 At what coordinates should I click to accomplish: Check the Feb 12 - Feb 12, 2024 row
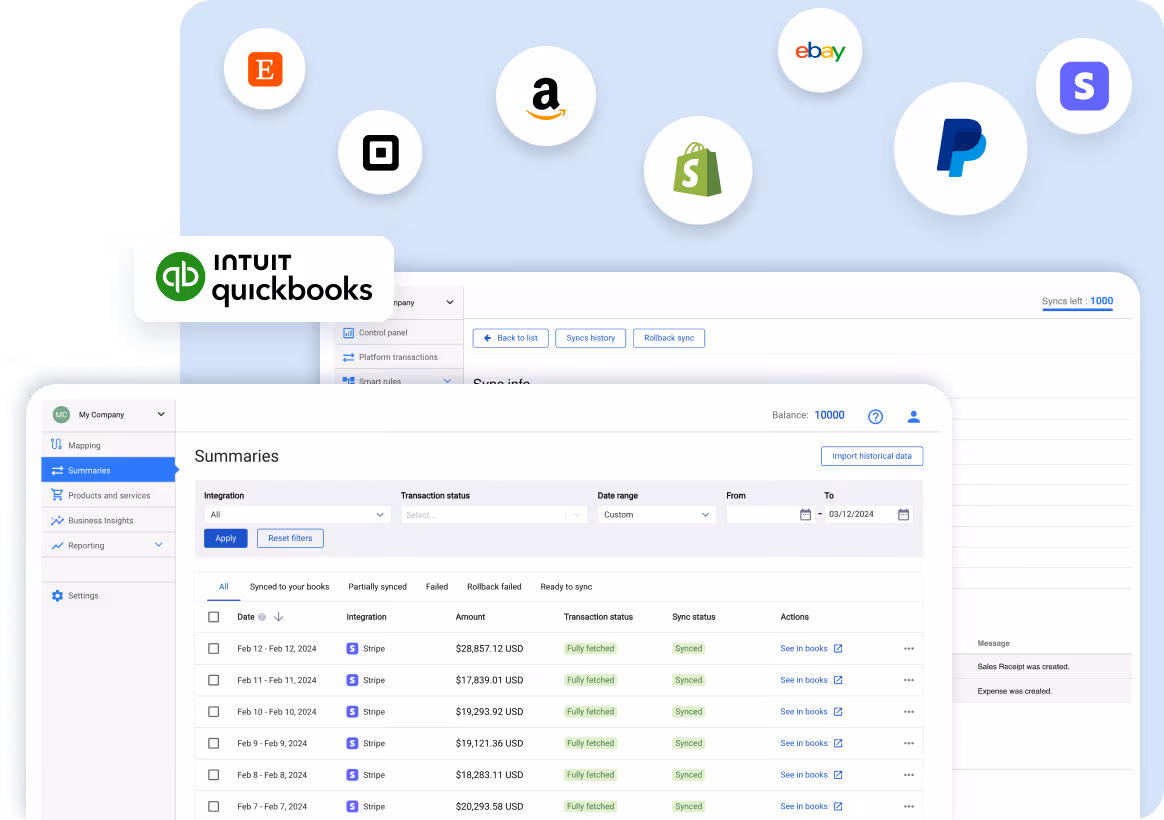214,649
